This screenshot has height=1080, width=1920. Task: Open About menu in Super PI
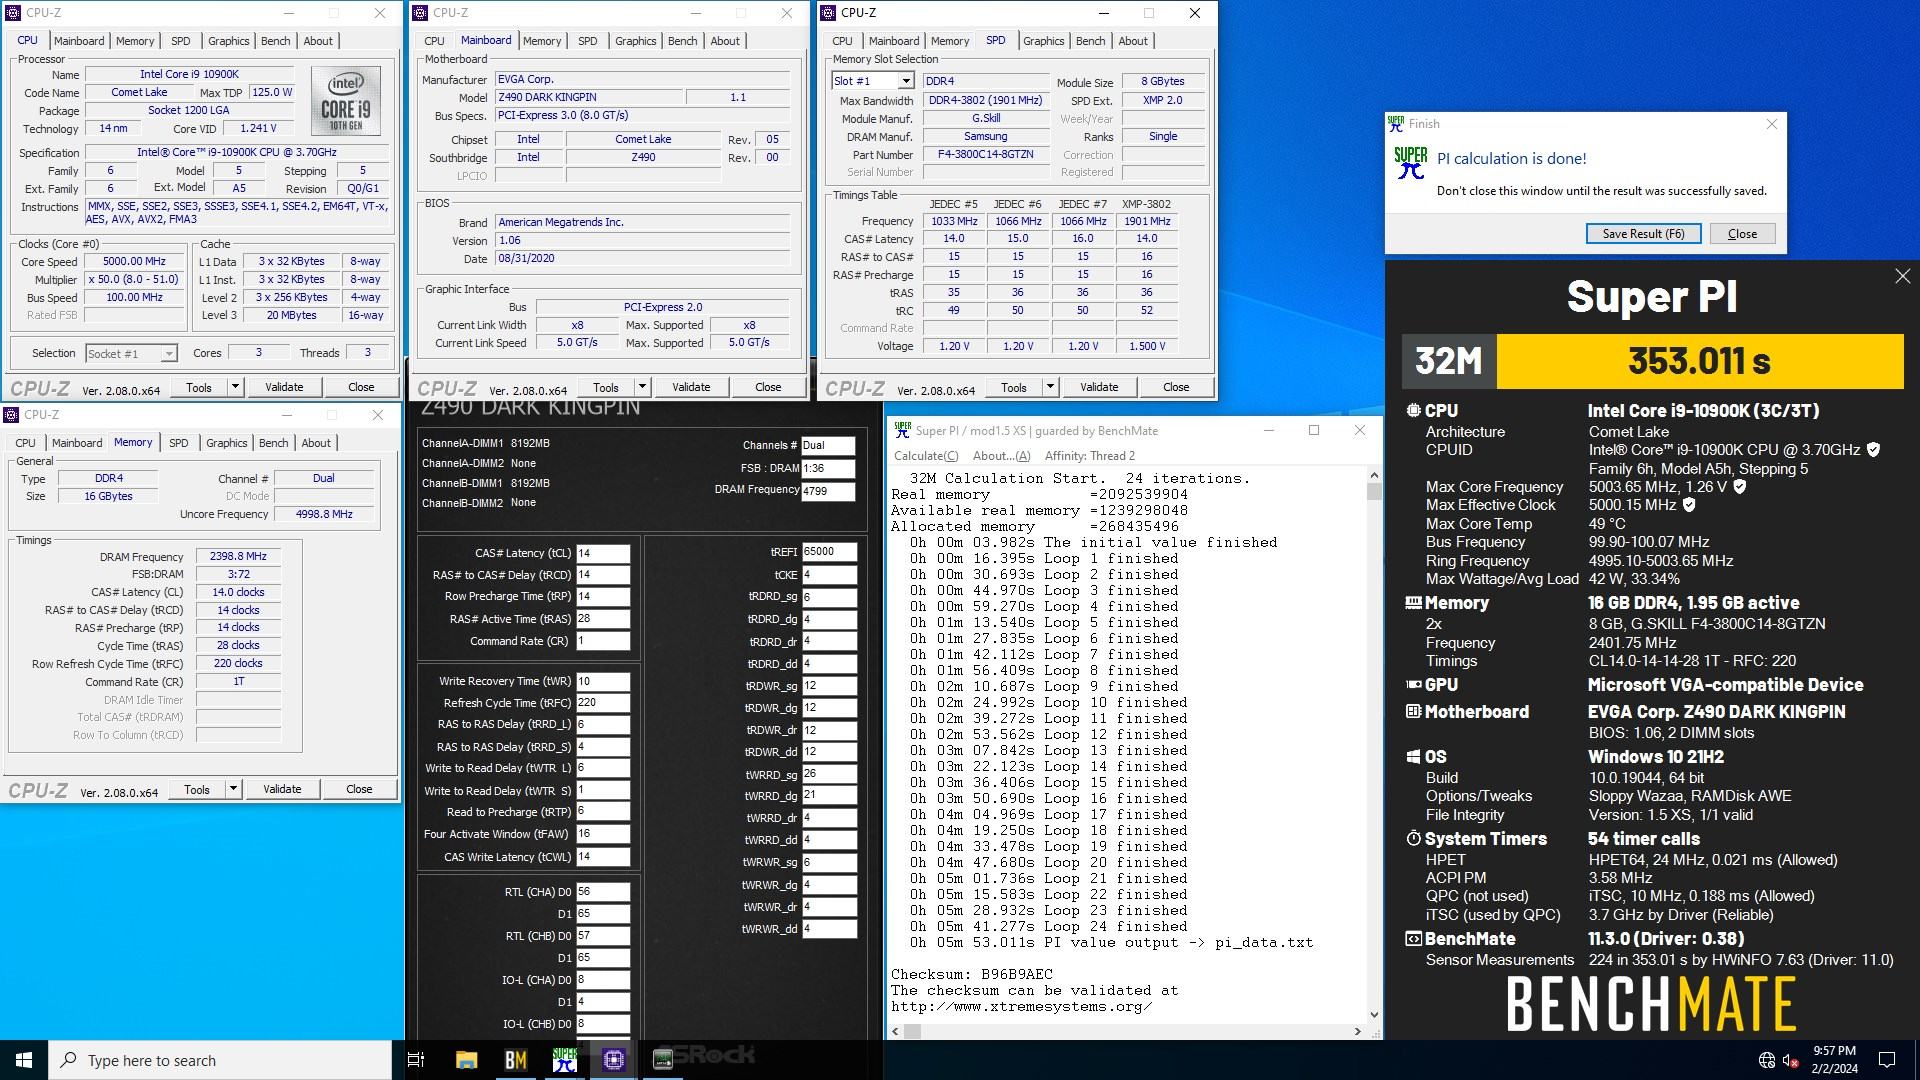pyautogui.click(x=1001, y=456)
